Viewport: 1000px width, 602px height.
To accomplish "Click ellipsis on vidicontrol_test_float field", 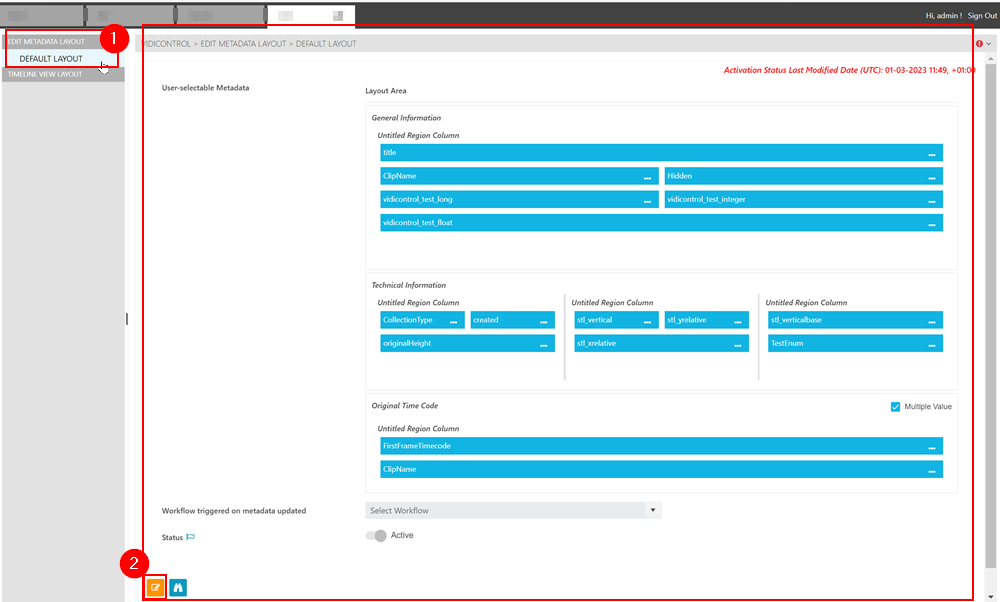I will pos(931,223).
